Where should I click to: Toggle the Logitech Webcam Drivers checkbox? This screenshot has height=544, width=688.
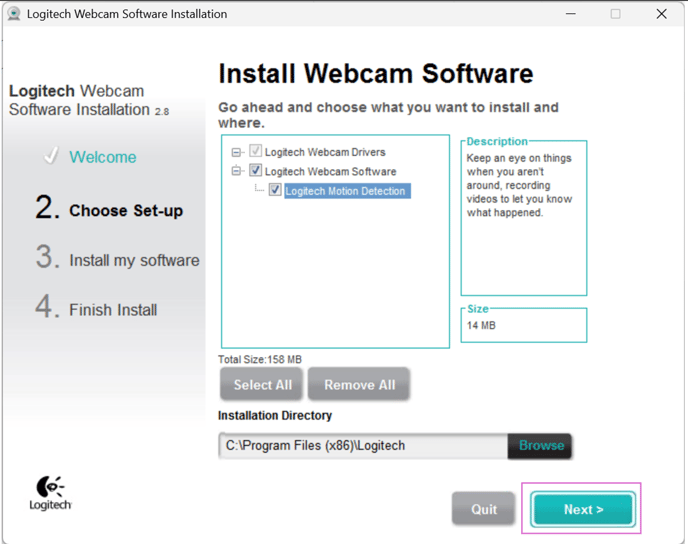255,152
